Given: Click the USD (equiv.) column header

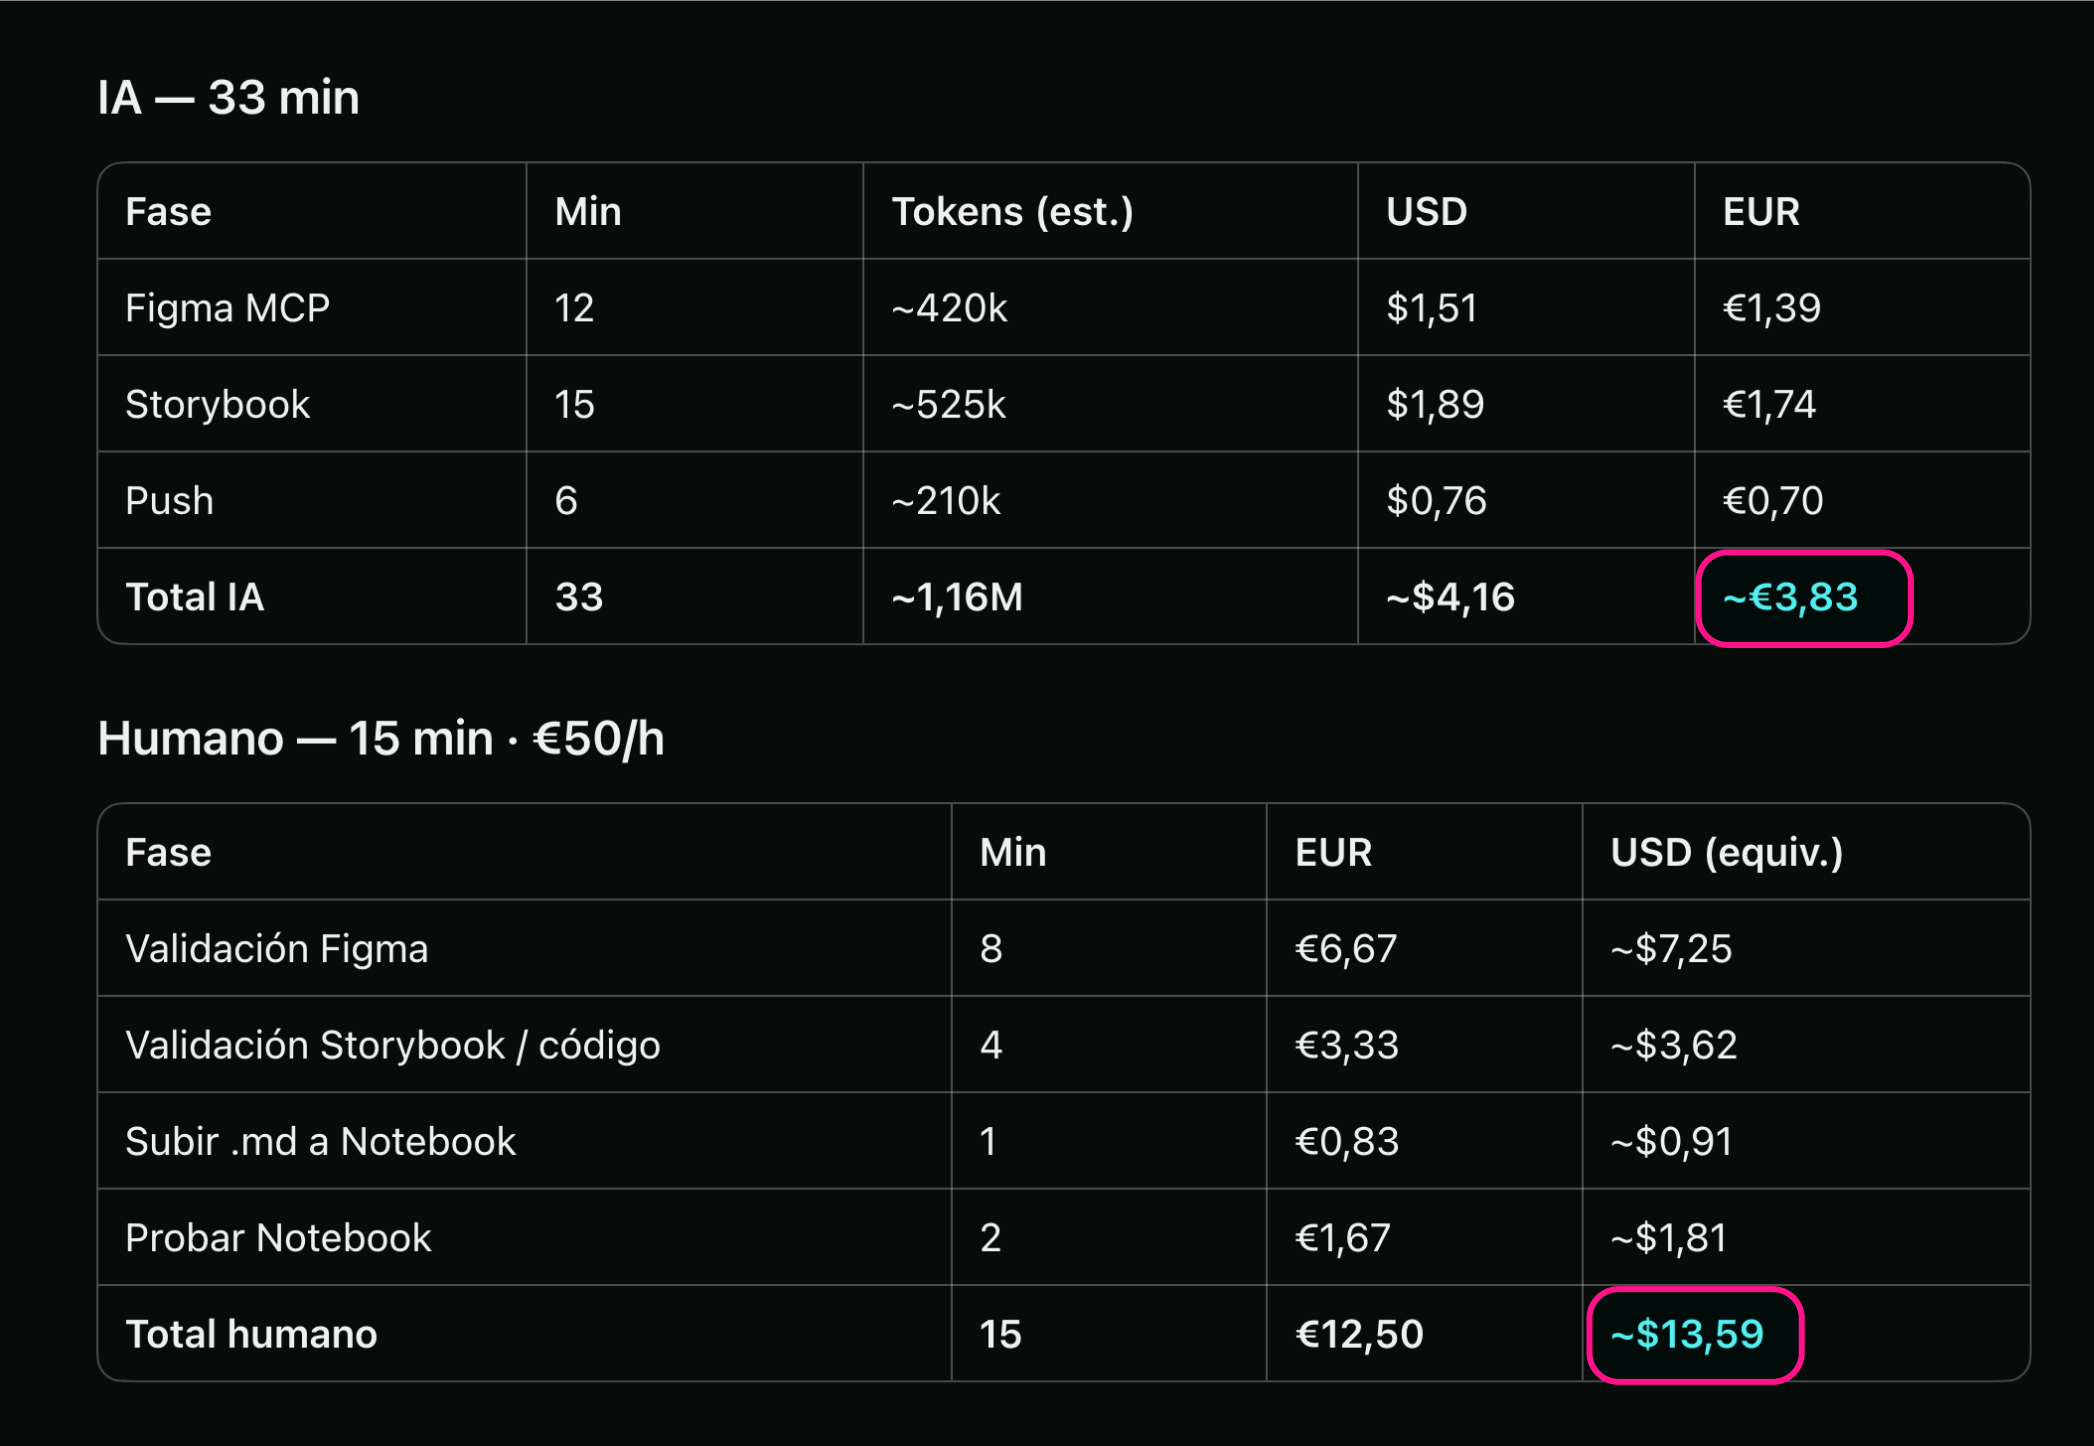Looking at the screenshot, I should [1726, 853].
